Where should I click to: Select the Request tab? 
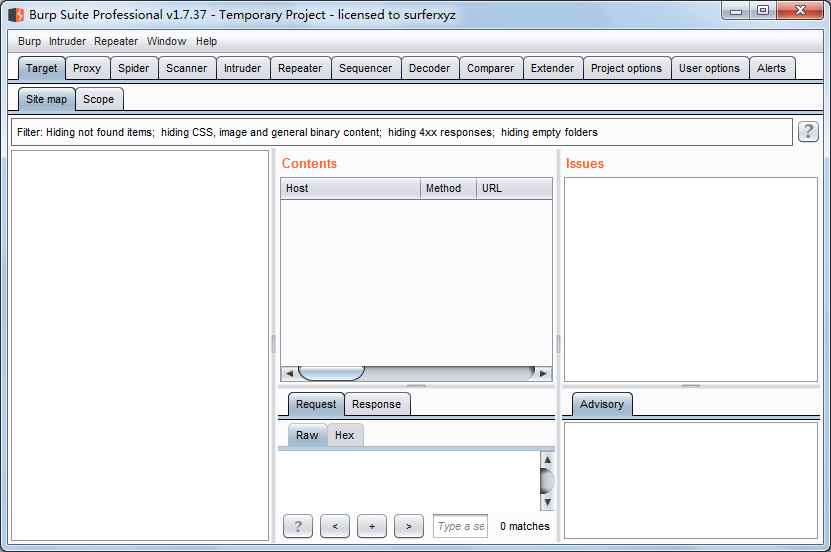click(x=316, y=404)
